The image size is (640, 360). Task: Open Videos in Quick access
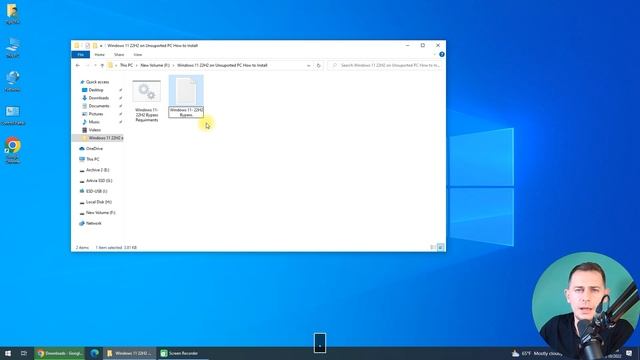click(x=94, y=130)
